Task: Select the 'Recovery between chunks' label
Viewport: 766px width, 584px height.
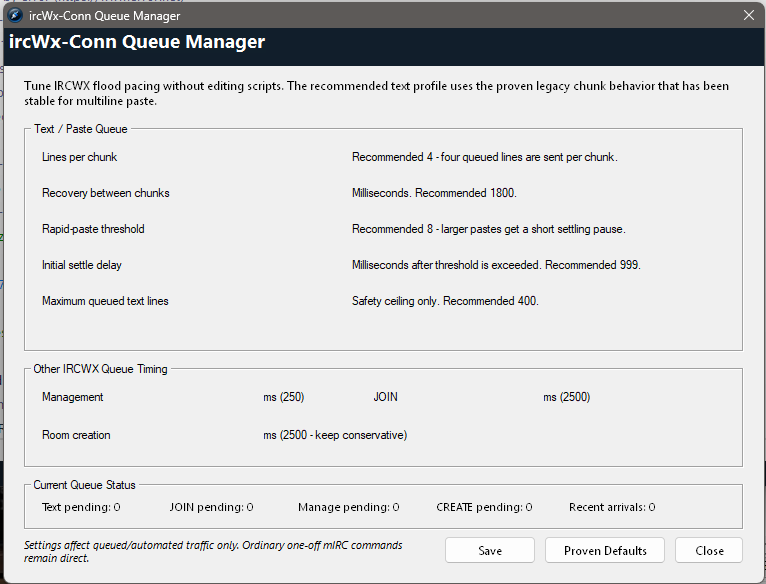Action: coord(106,193)
